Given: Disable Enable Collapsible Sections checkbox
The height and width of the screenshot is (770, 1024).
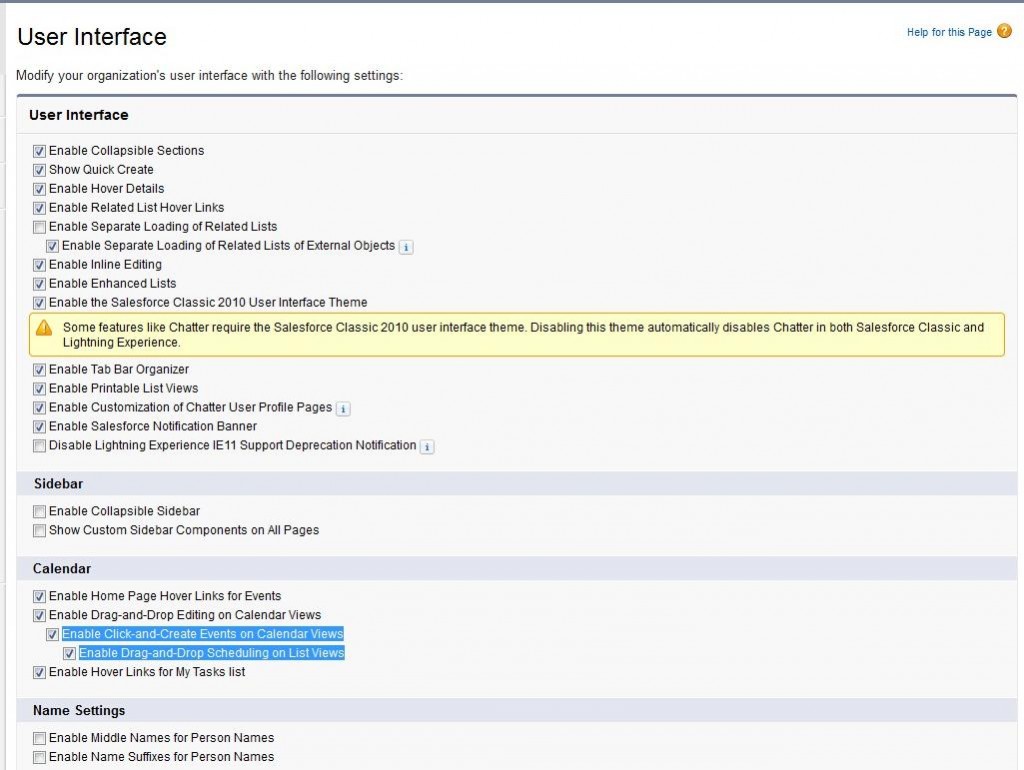Looking at the screenshot, I should (x=39, y=150).
